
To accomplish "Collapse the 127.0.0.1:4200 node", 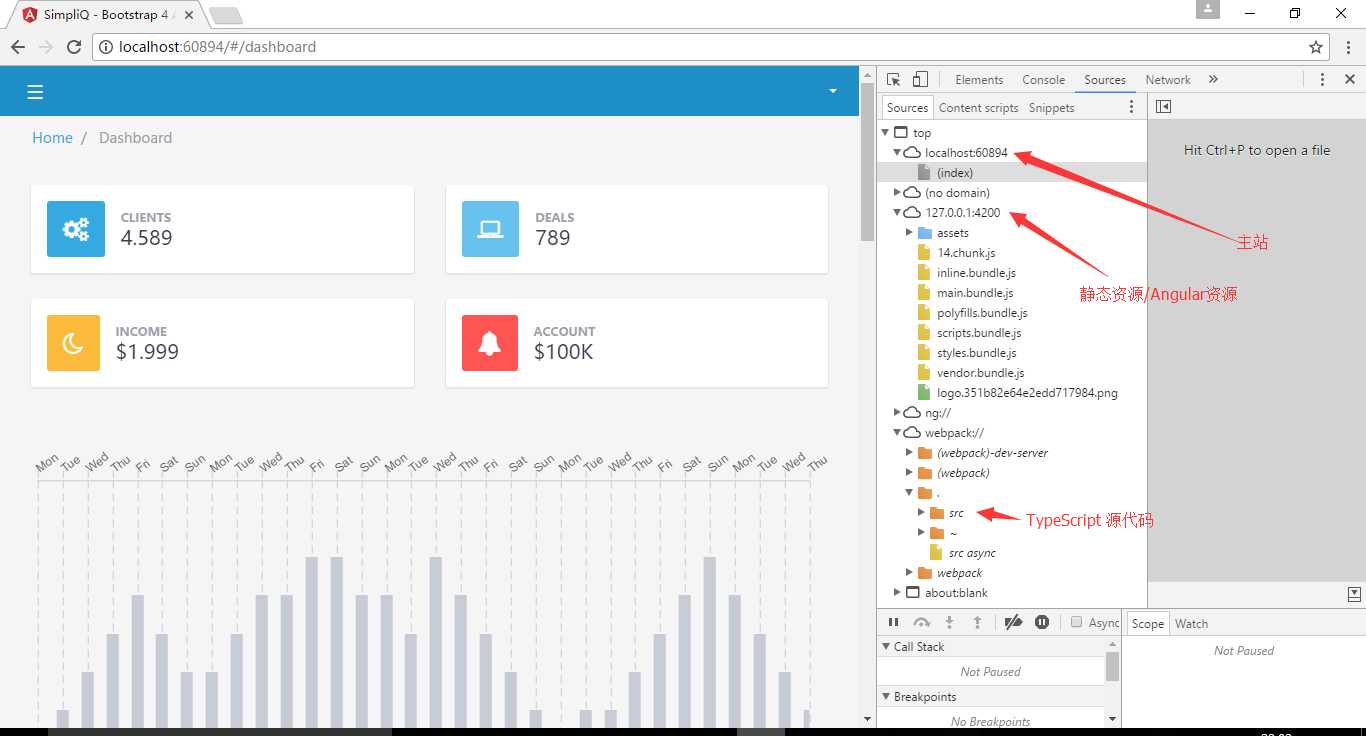I will coord(897,213).
